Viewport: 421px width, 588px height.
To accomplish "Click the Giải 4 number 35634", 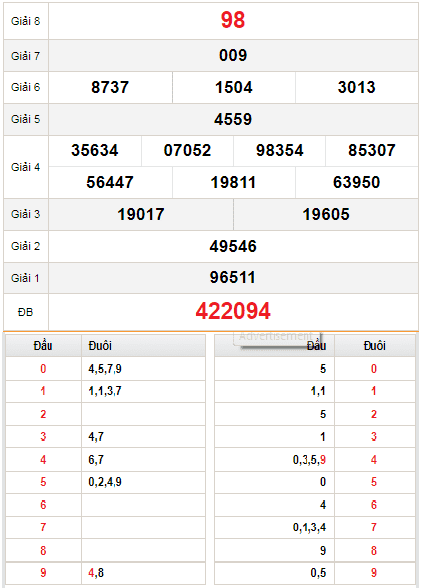I will pyautogui.click(x=95, y=150).
